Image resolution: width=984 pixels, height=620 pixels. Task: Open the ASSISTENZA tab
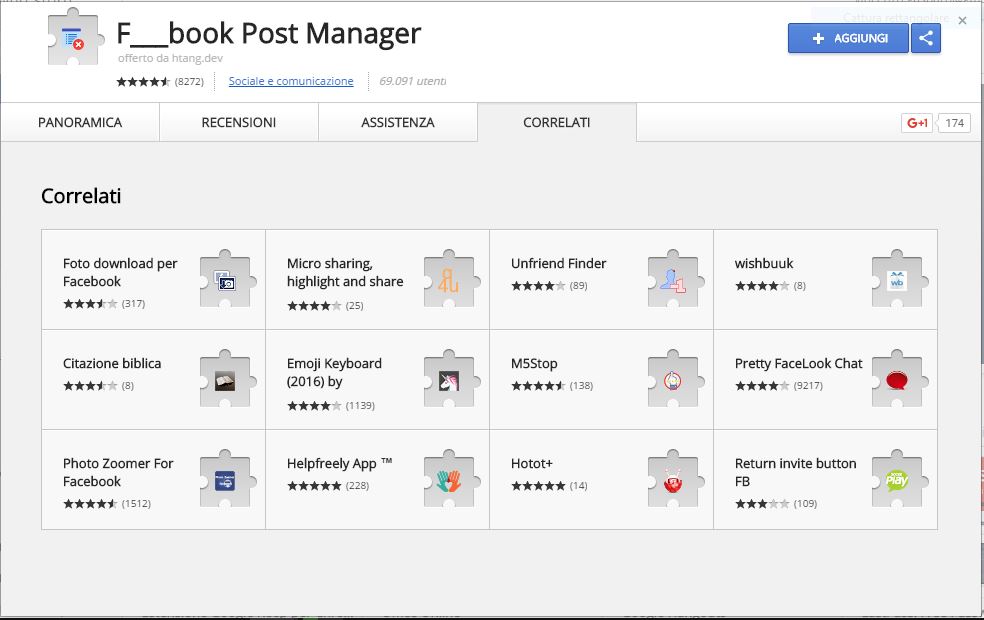pos(398,122)
